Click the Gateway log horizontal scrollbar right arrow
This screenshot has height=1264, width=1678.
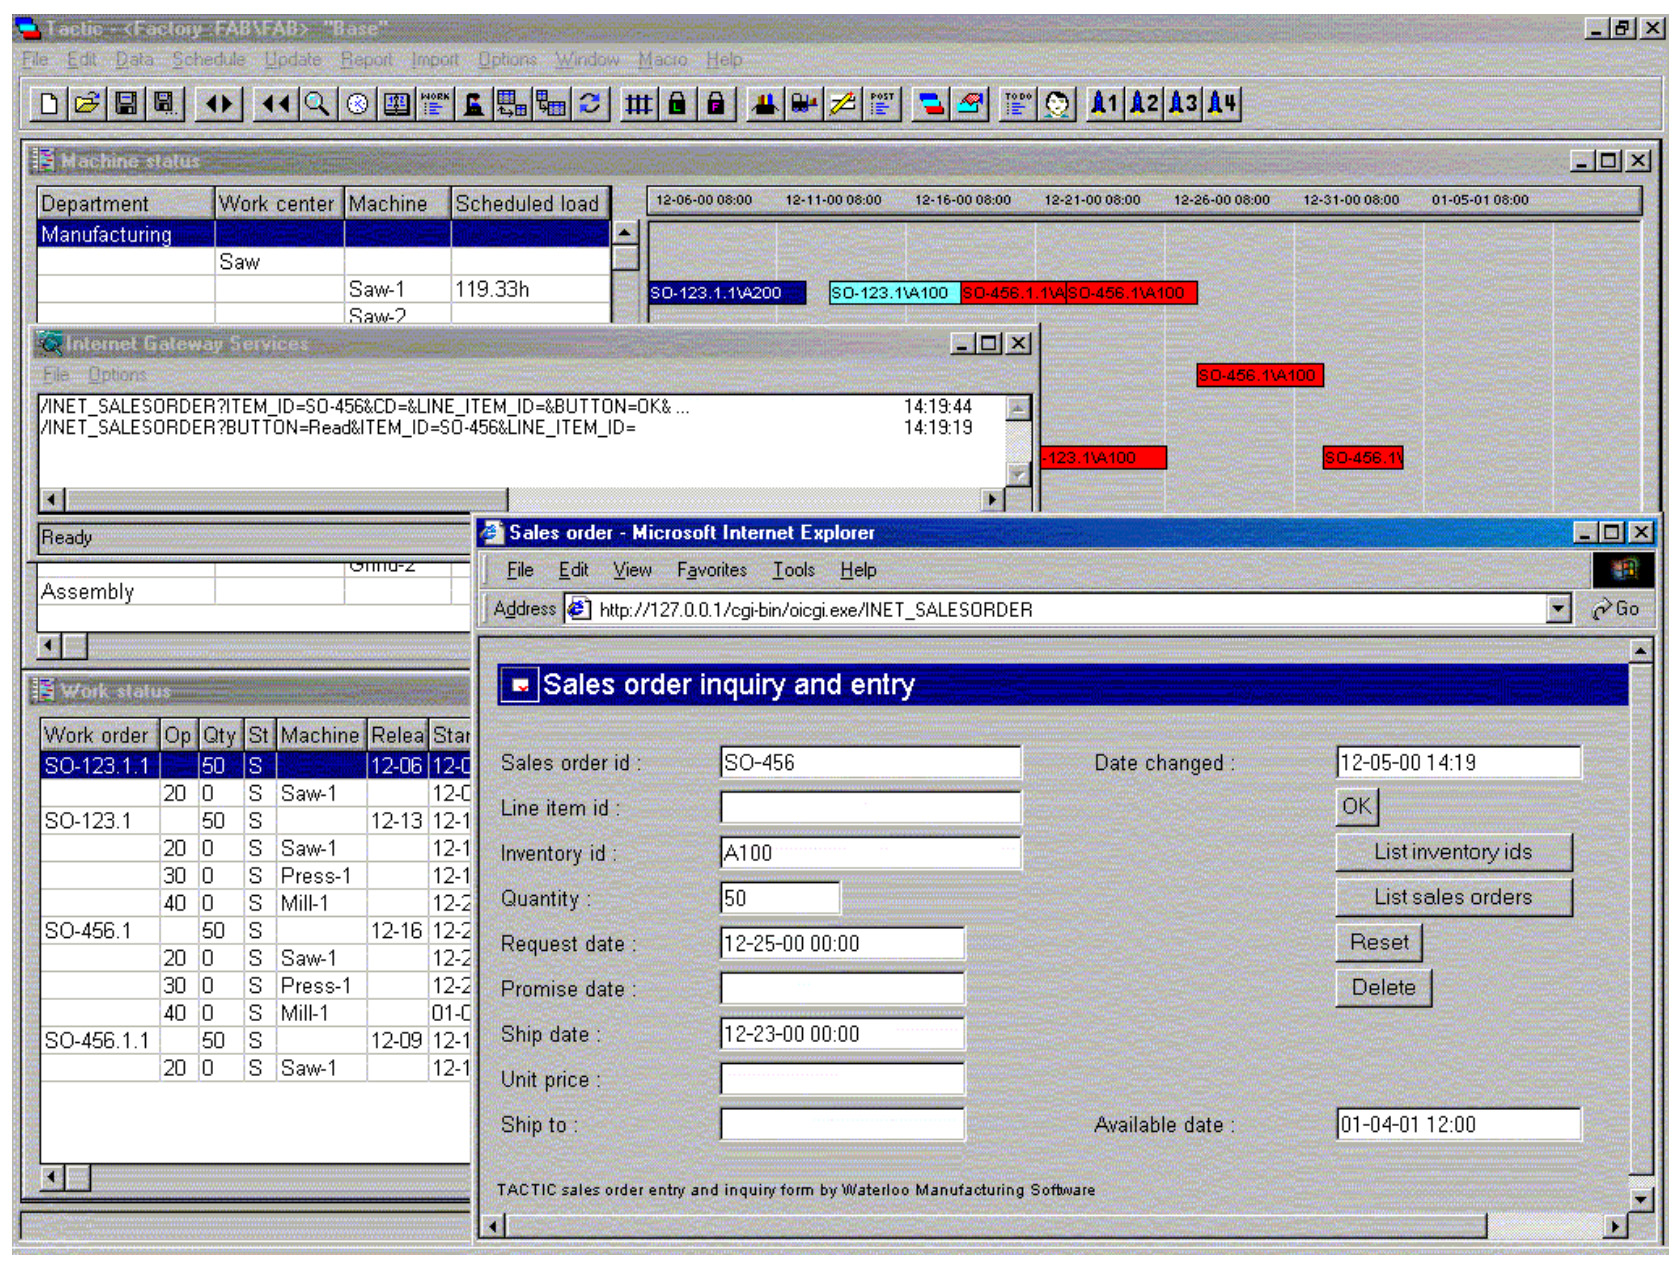[x=992, y=499]
